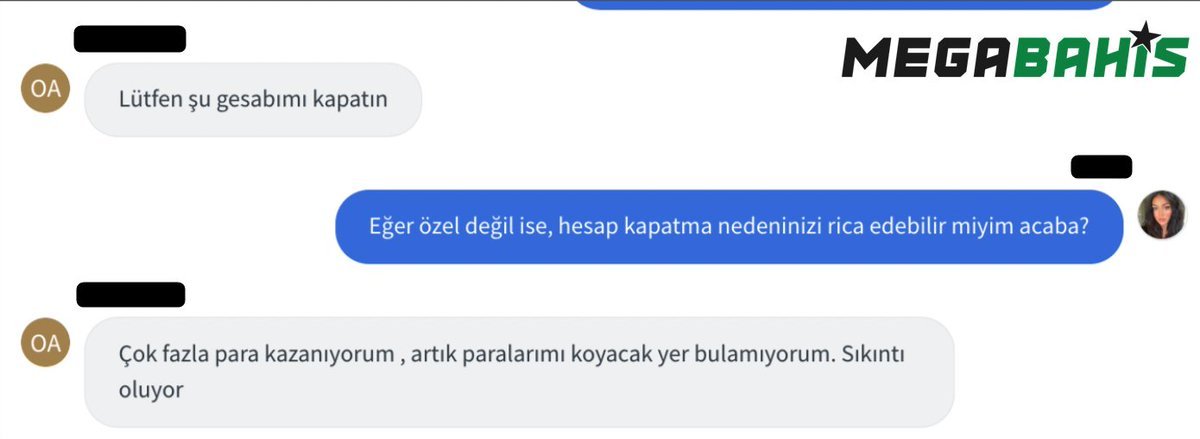Click the partially visible blue bubble at top

[x=845, y=4]
